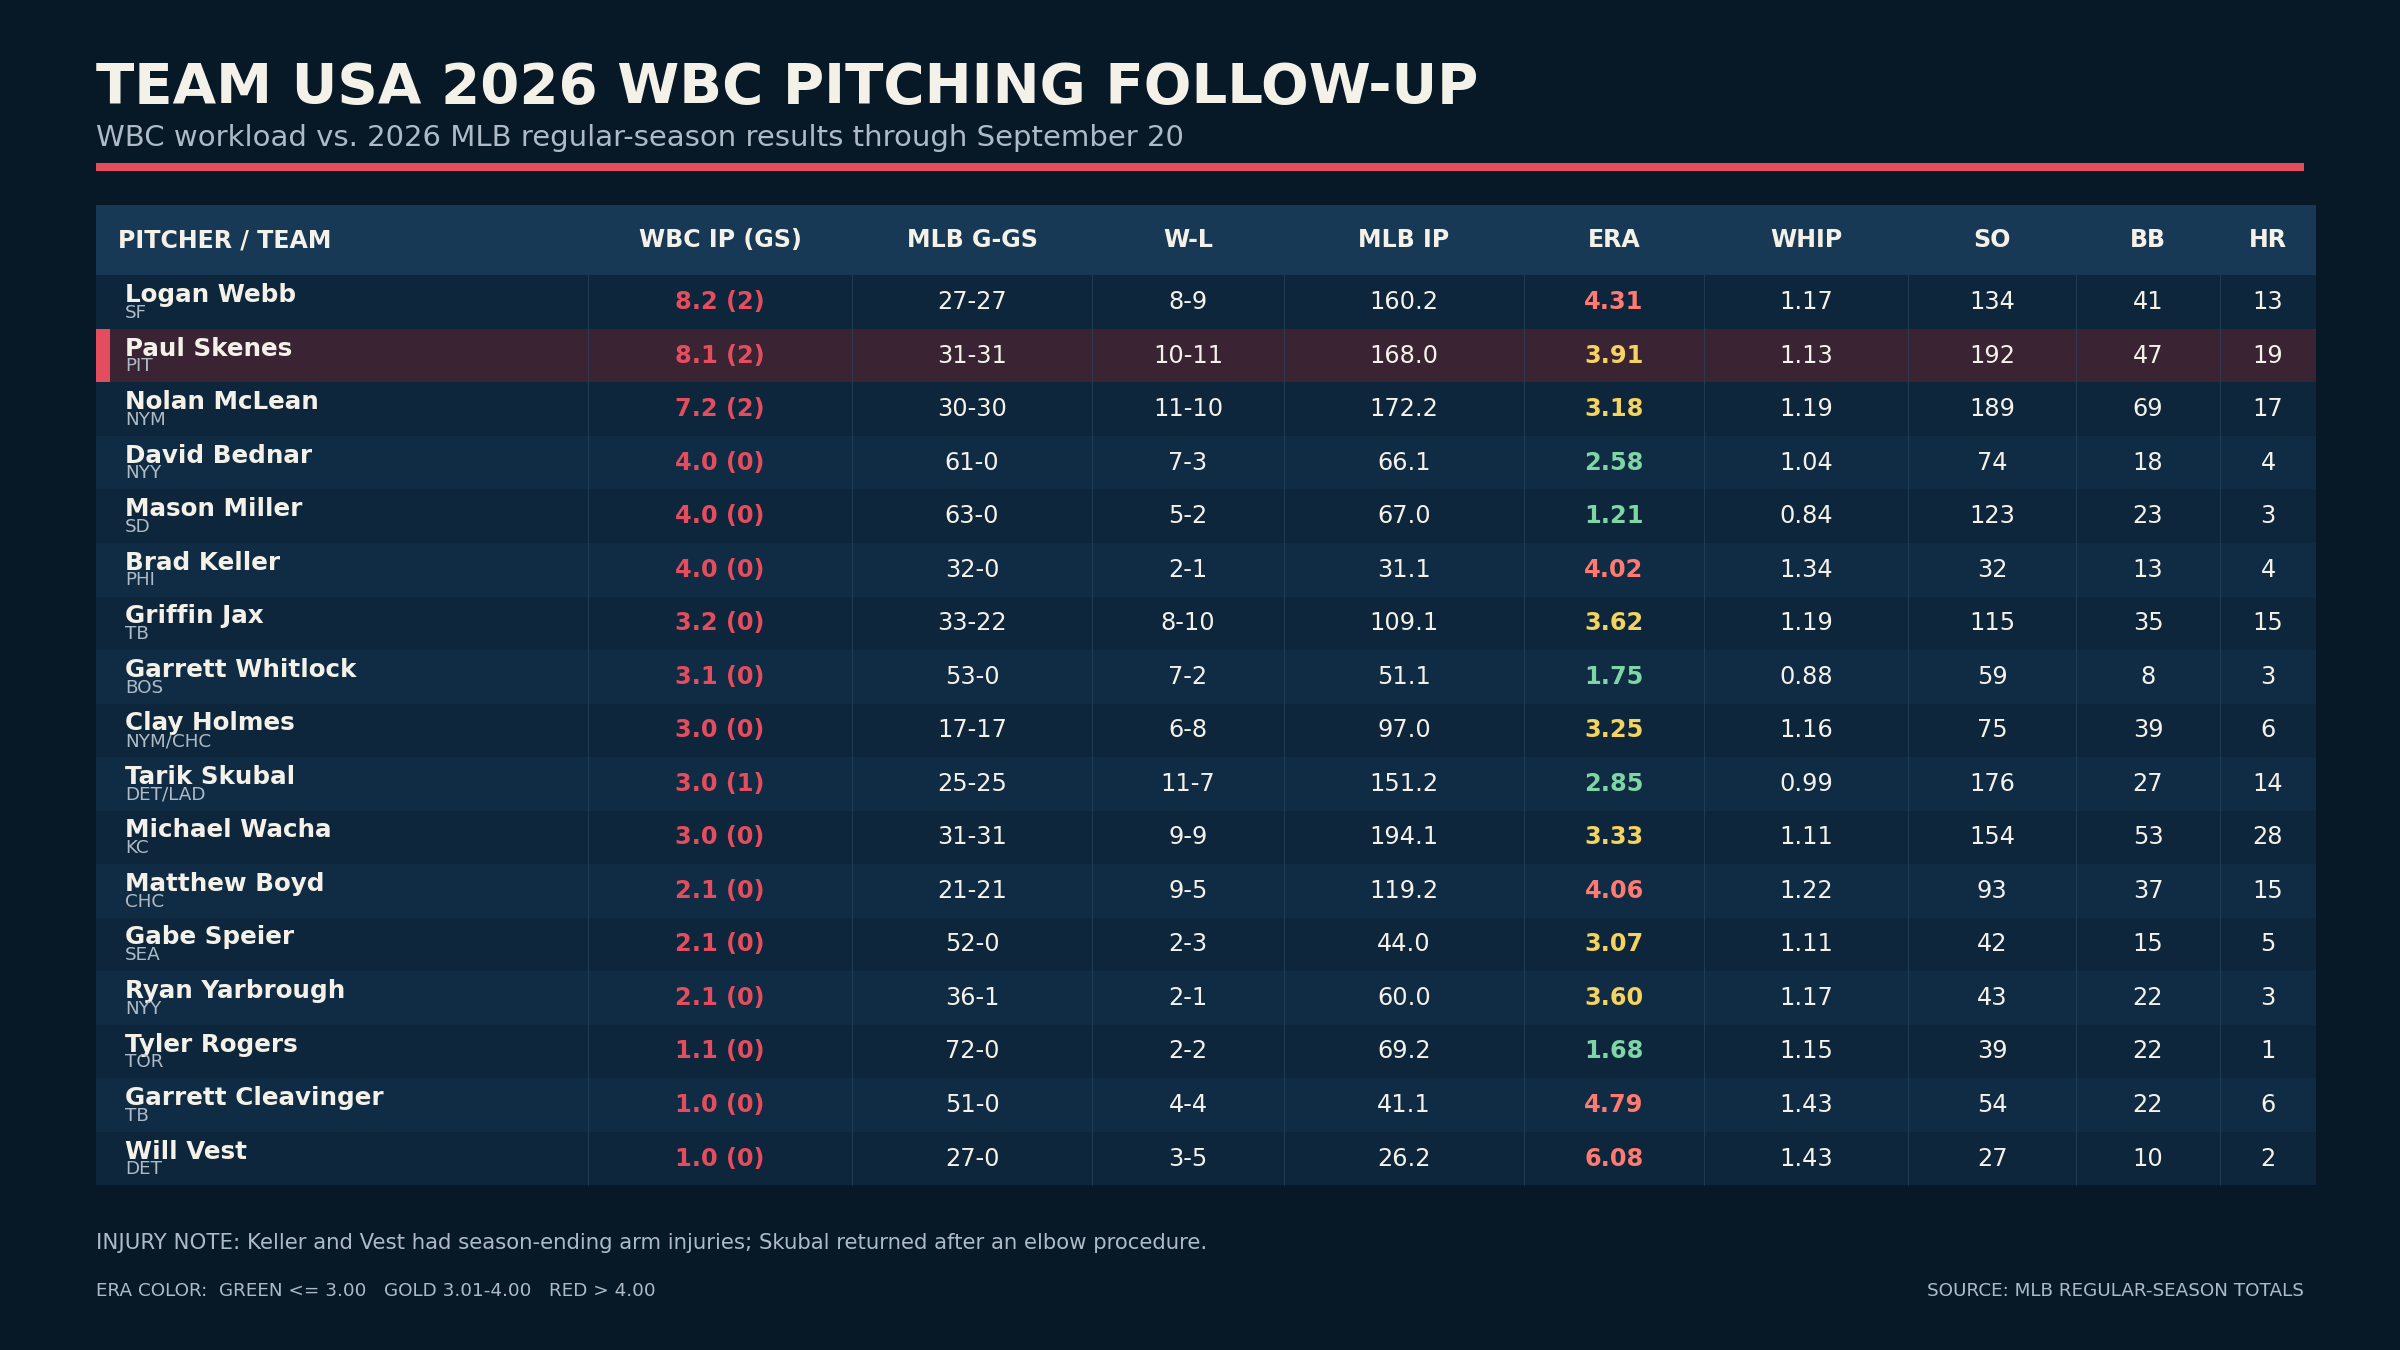Select Tyler Rogers' 72-0 games cell

972,1050
